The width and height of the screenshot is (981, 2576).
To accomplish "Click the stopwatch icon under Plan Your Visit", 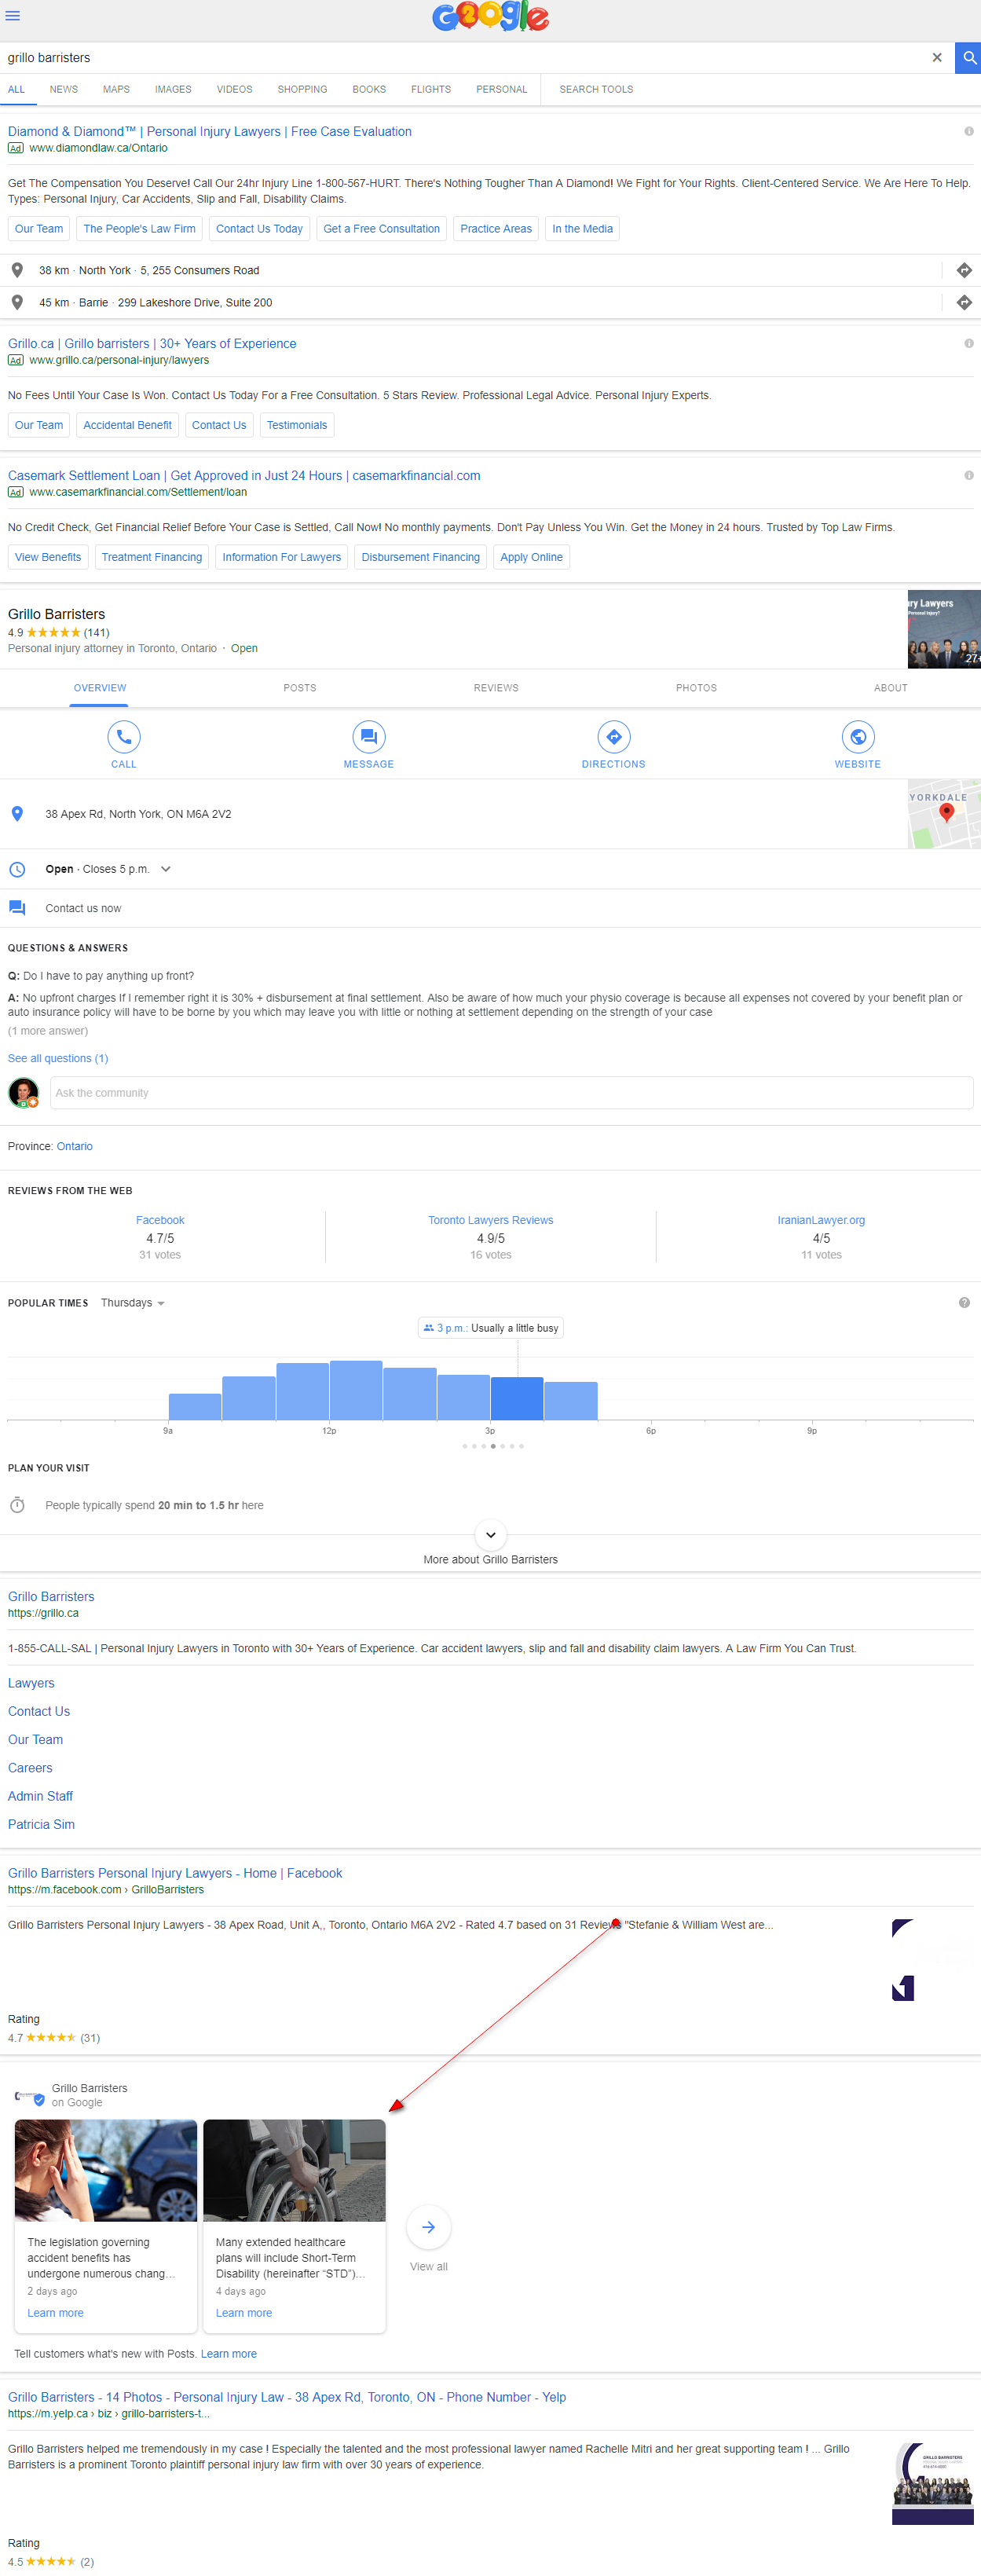I will point(17,1505).
